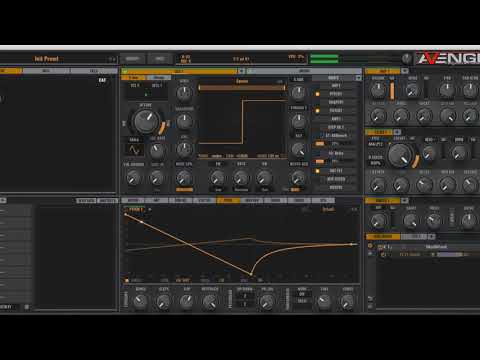Click the green output level meter
The width and height of the screenshot is (480, 360).
(x=324, y=59)
